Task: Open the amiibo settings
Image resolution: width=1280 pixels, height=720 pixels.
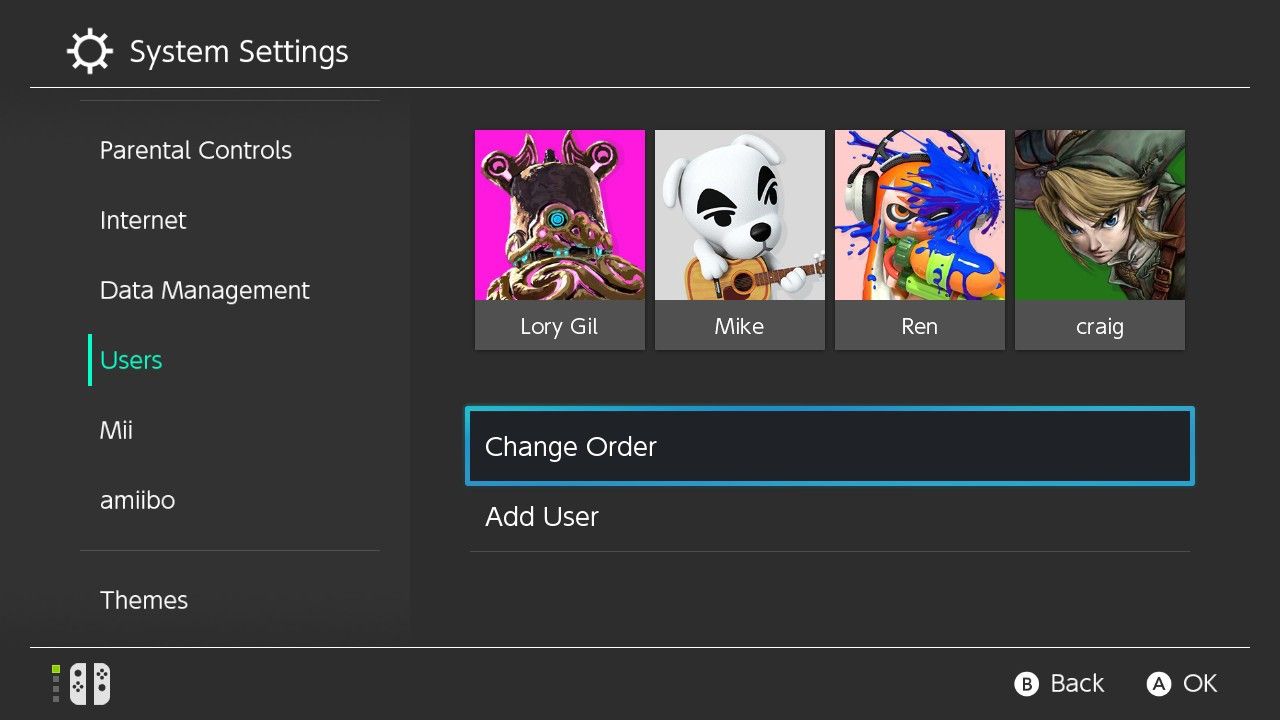Action: tap(137, 500)
